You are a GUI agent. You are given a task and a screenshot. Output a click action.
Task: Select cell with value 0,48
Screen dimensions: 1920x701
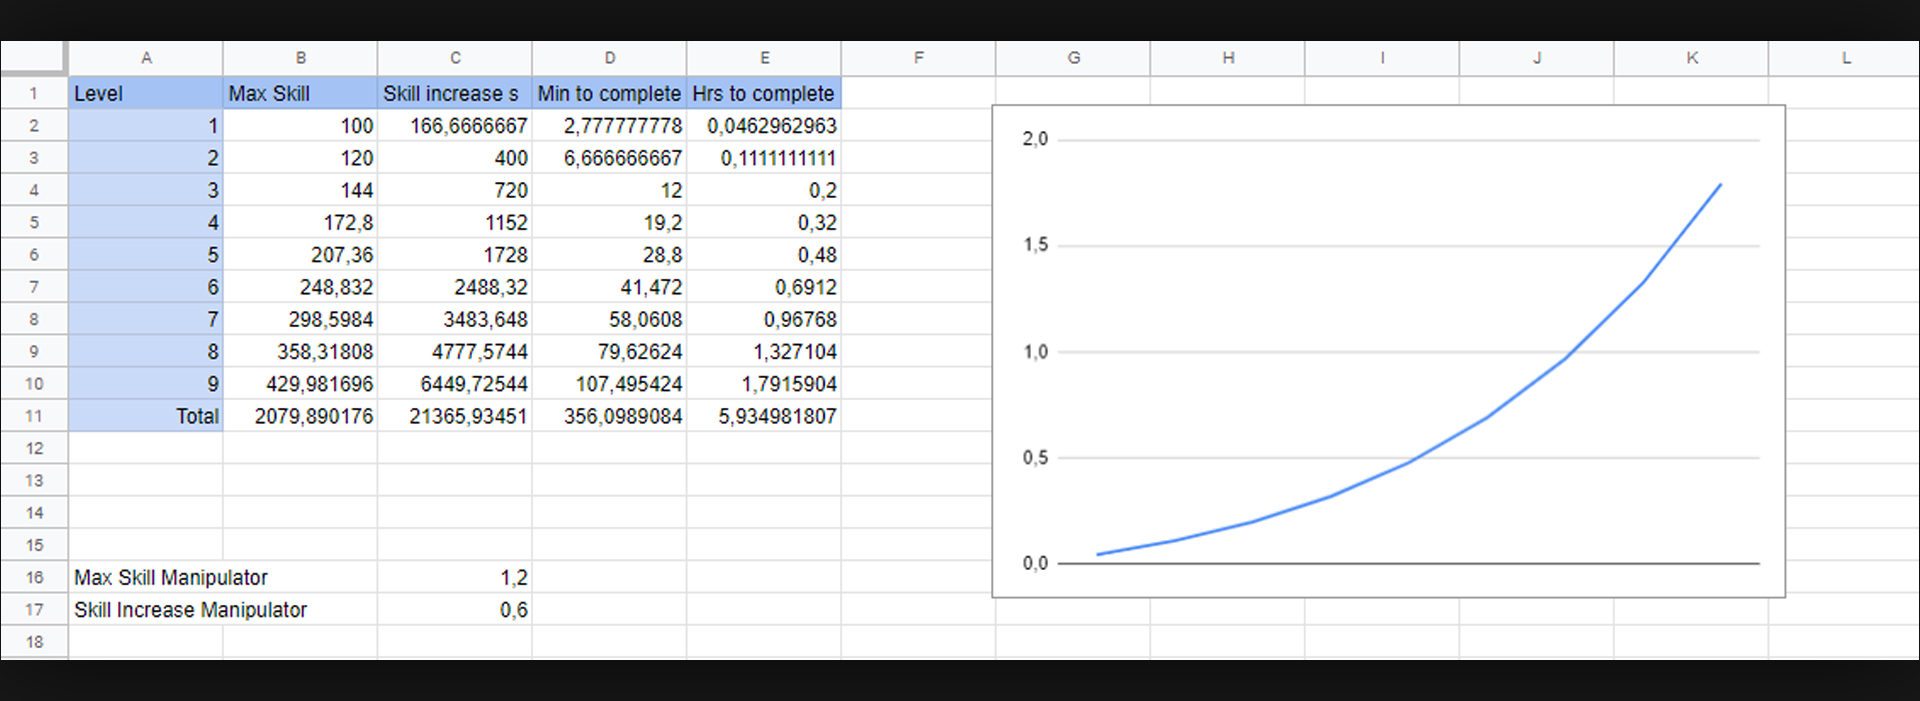pyautogui.click(x=764, y=254)
